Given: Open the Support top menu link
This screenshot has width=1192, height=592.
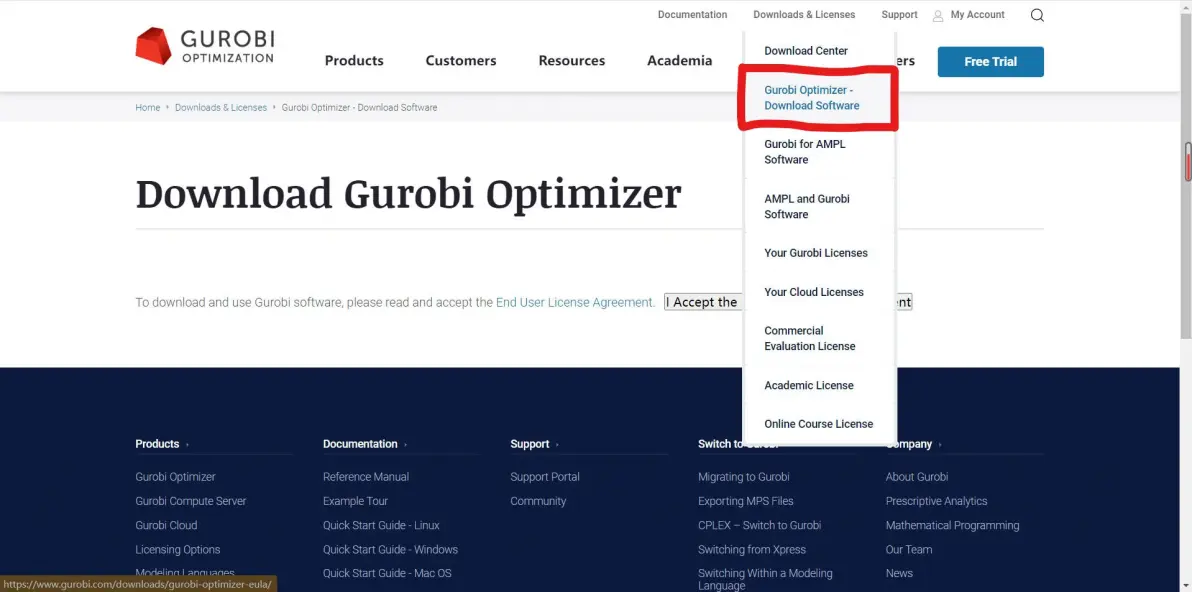Looking at the screenshot, I should tap(899, 14).
